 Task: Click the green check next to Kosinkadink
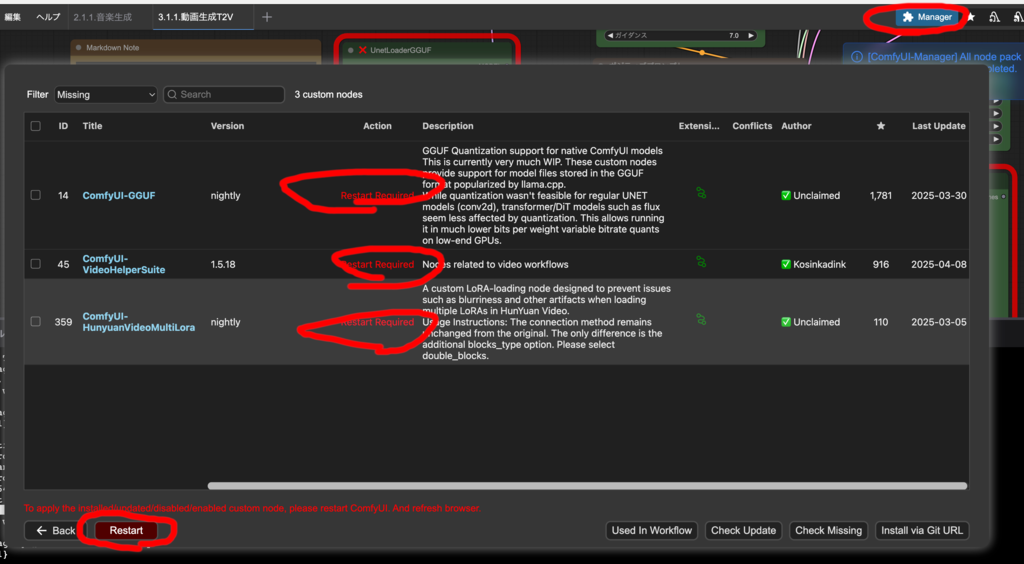[786, 264]
